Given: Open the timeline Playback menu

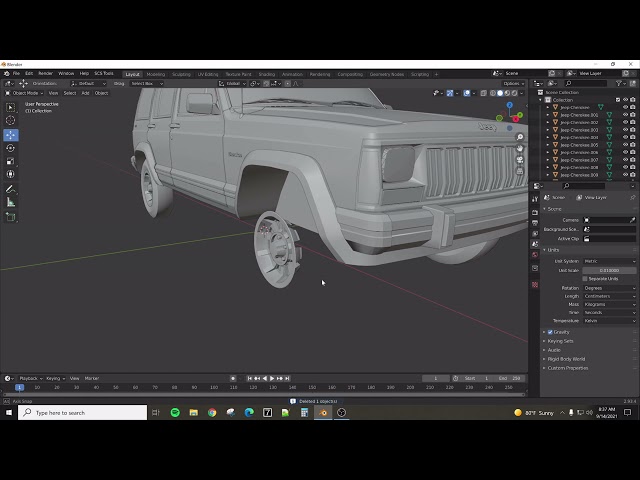Looking at the screenshot, I should click(31, 378).
